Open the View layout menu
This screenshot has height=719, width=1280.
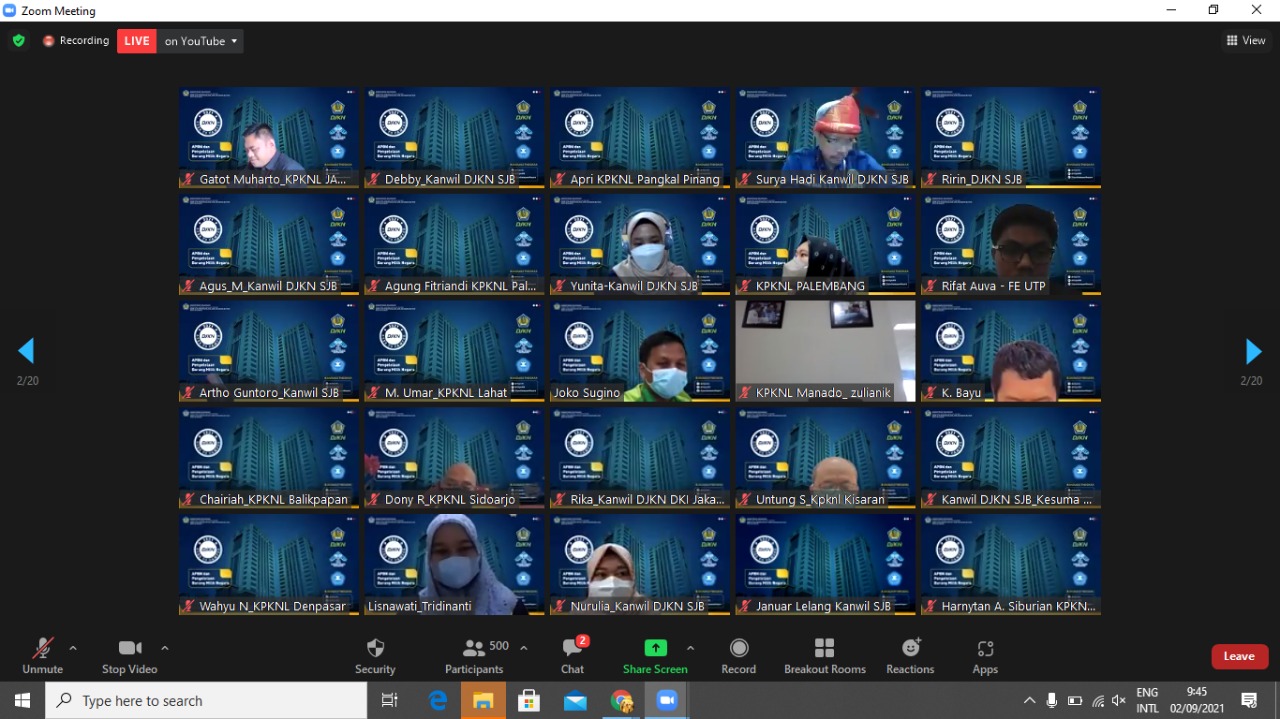[x=1246, y=41]
